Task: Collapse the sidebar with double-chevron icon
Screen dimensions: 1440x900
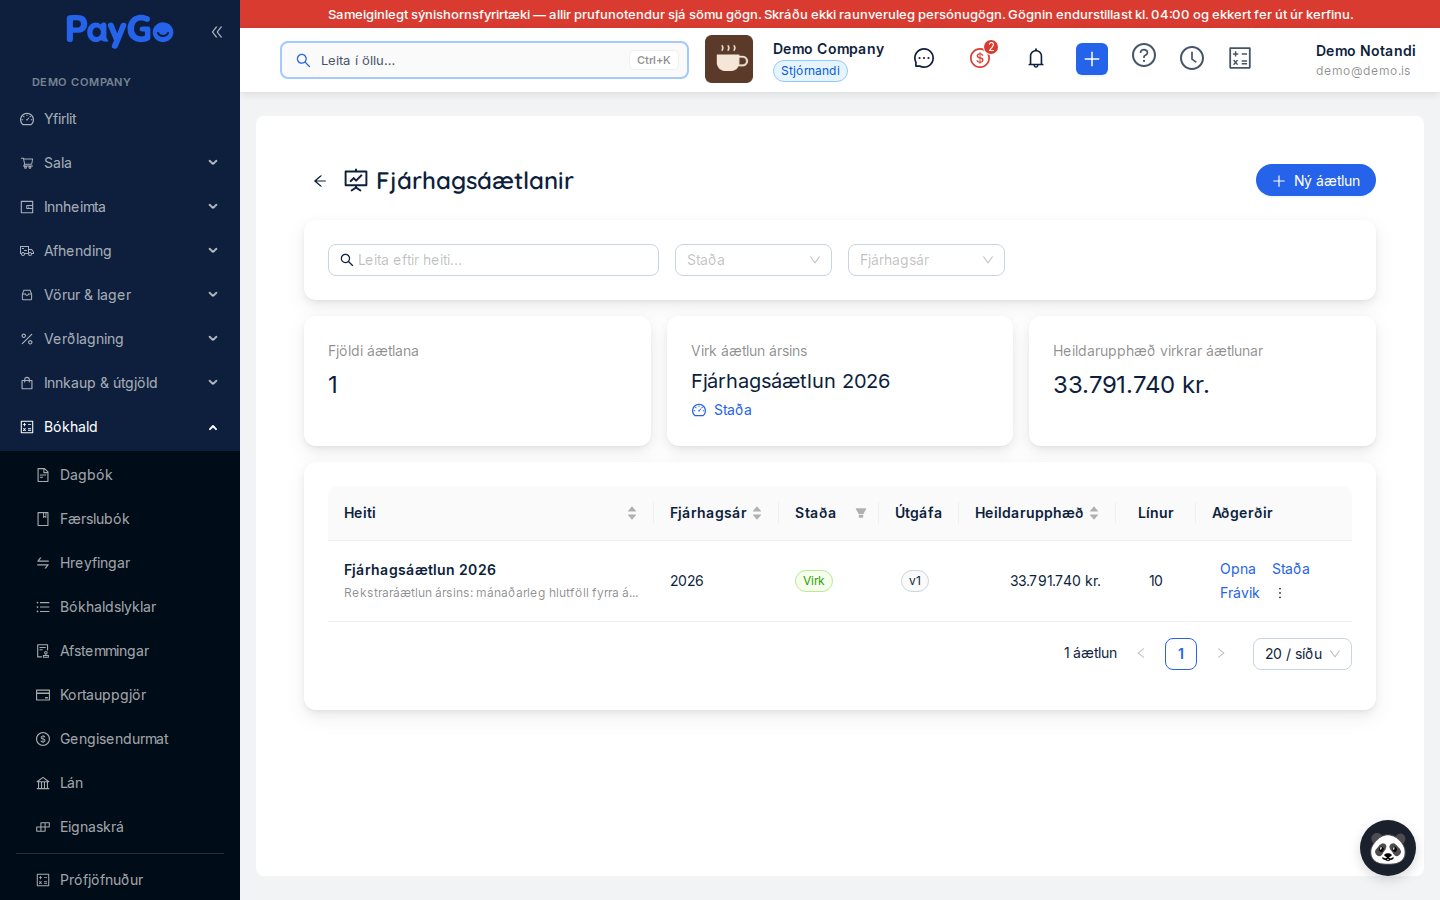Action: coord(216,32)
